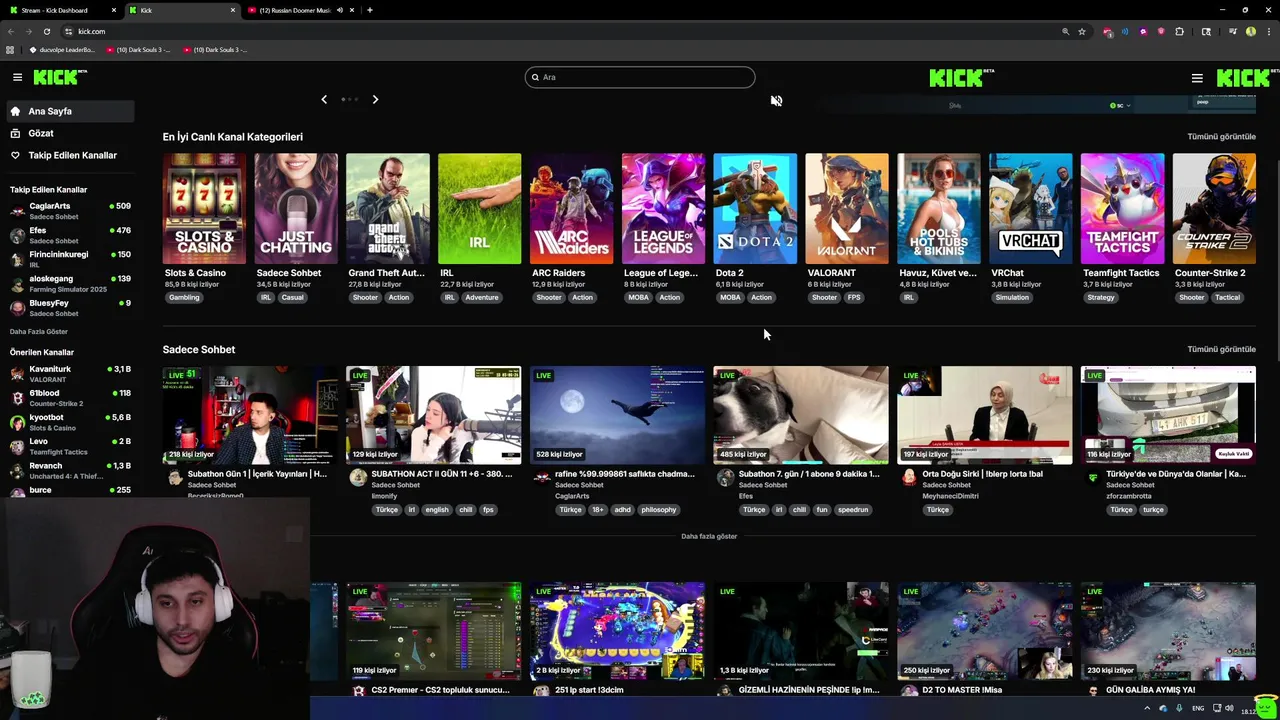Click Tümünü görüntüle for live categories
1280x720 pixels.
(1221, 136)
